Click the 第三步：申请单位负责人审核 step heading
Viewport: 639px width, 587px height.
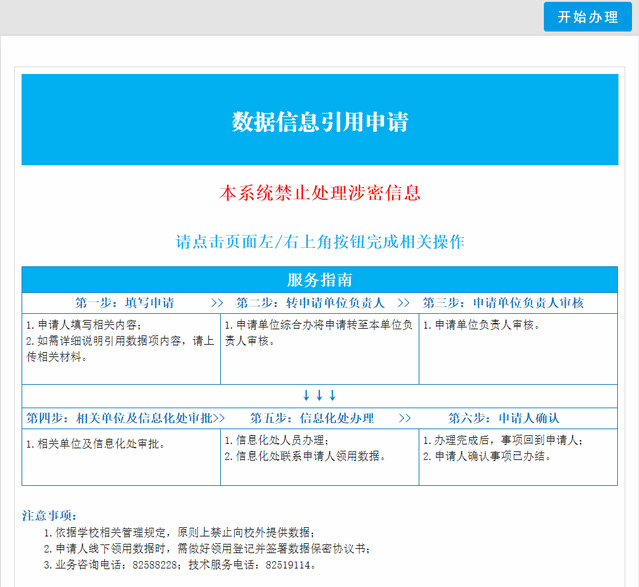point(503,302)
